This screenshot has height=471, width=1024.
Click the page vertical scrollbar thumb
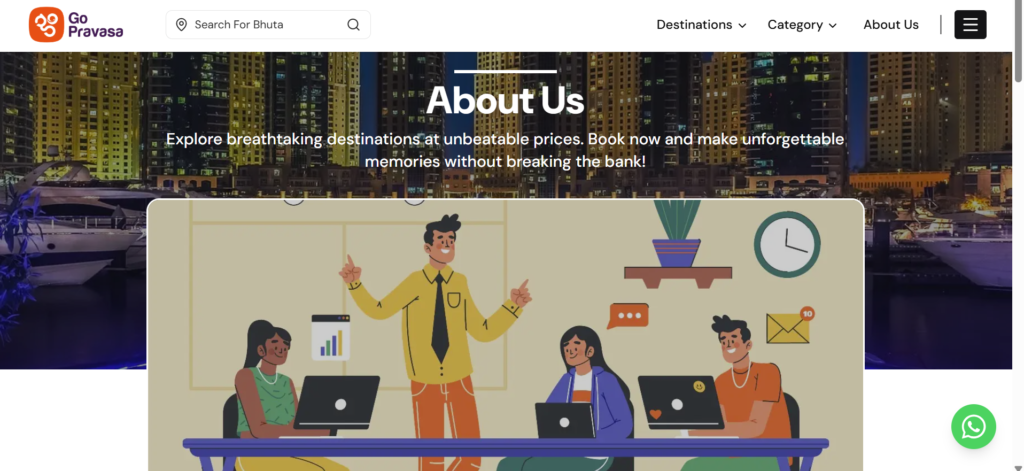tap(1018, 42)
